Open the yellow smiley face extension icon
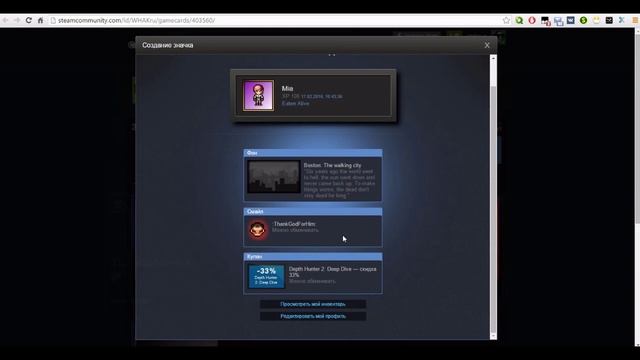Viewport: 640px width, 360px height. [x=596, y=20]
